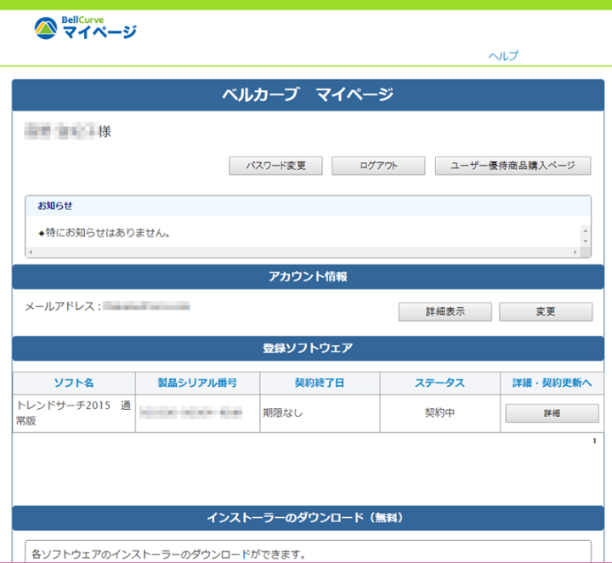Image resolution: width=612 pixels, height=563 pixels.
Task: Select the トレンドサーチ2015 通常版 cell
Action: coord(74,413)
